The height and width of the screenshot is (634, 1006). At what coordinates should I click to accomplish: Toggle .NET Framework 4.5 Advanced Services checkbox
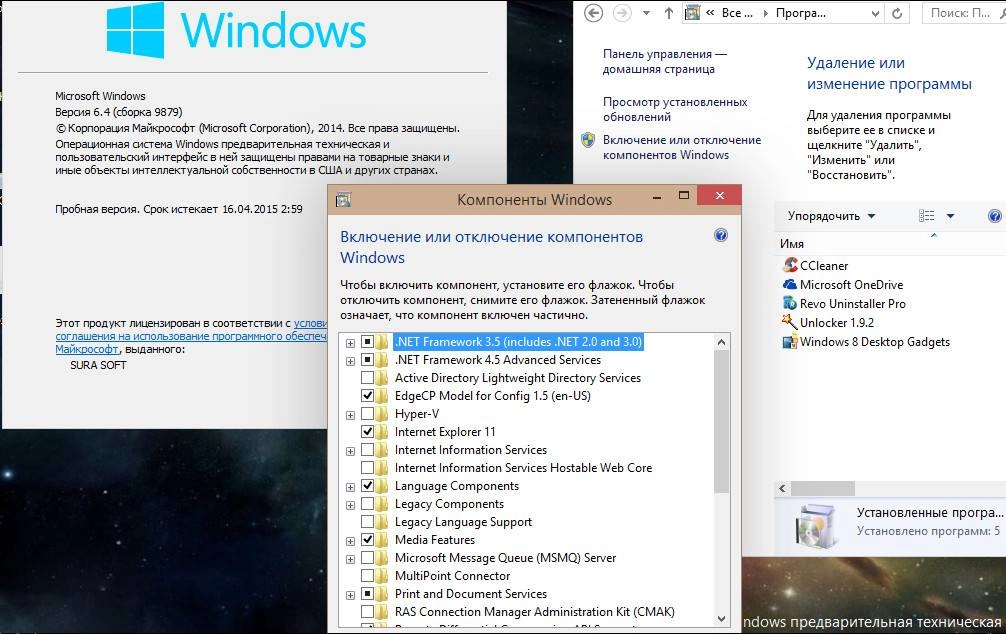coord(368,359)
